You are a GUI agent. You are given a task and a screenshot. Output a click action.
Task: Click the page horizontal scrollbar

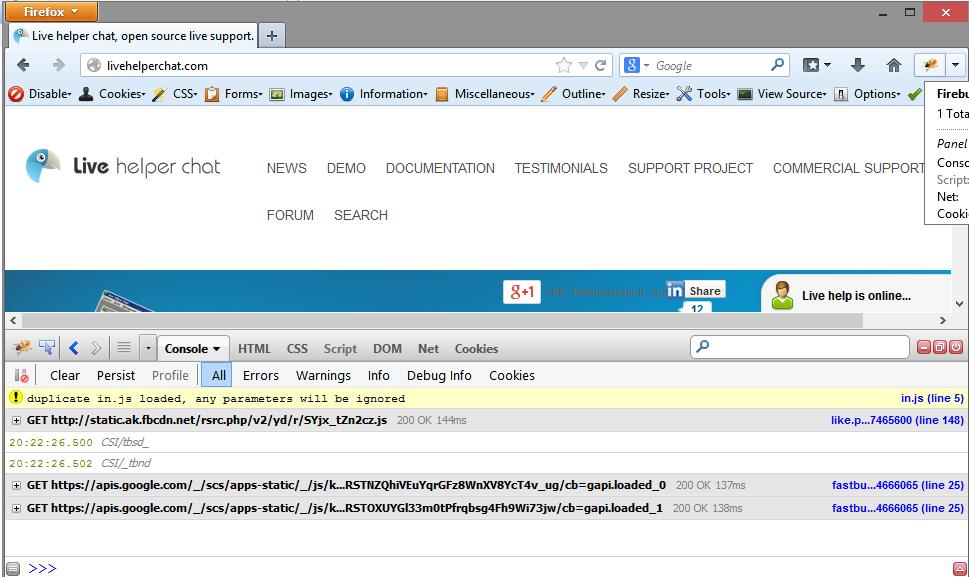tap(442, 320)
